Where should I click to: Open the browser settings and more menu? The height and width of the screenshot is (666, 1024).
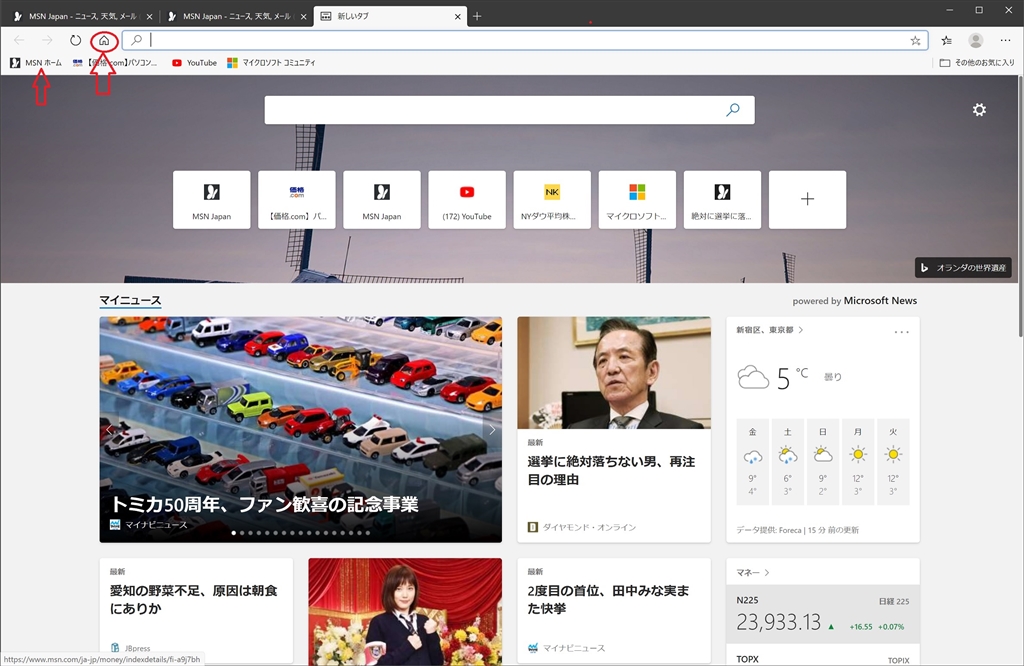pyautogui.click(x=1005, y=40)
